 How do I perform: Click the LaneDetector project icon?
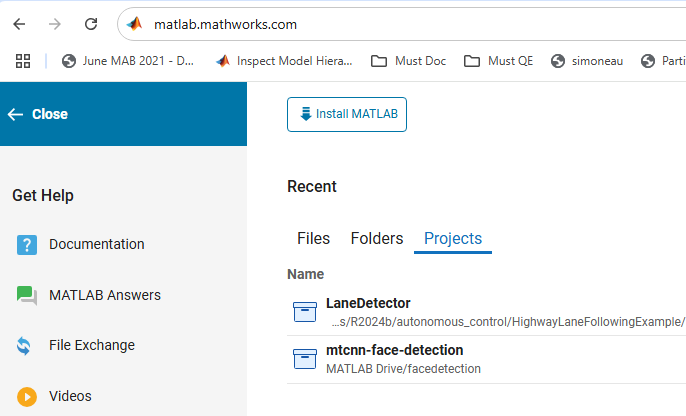[x=304, y=312]
